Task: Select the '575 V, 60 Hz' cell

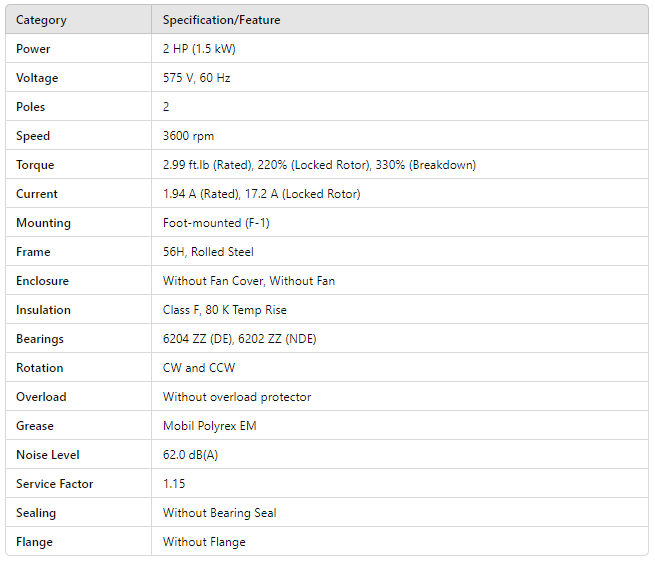Action: pyautogui.click(x=197, y=78)
